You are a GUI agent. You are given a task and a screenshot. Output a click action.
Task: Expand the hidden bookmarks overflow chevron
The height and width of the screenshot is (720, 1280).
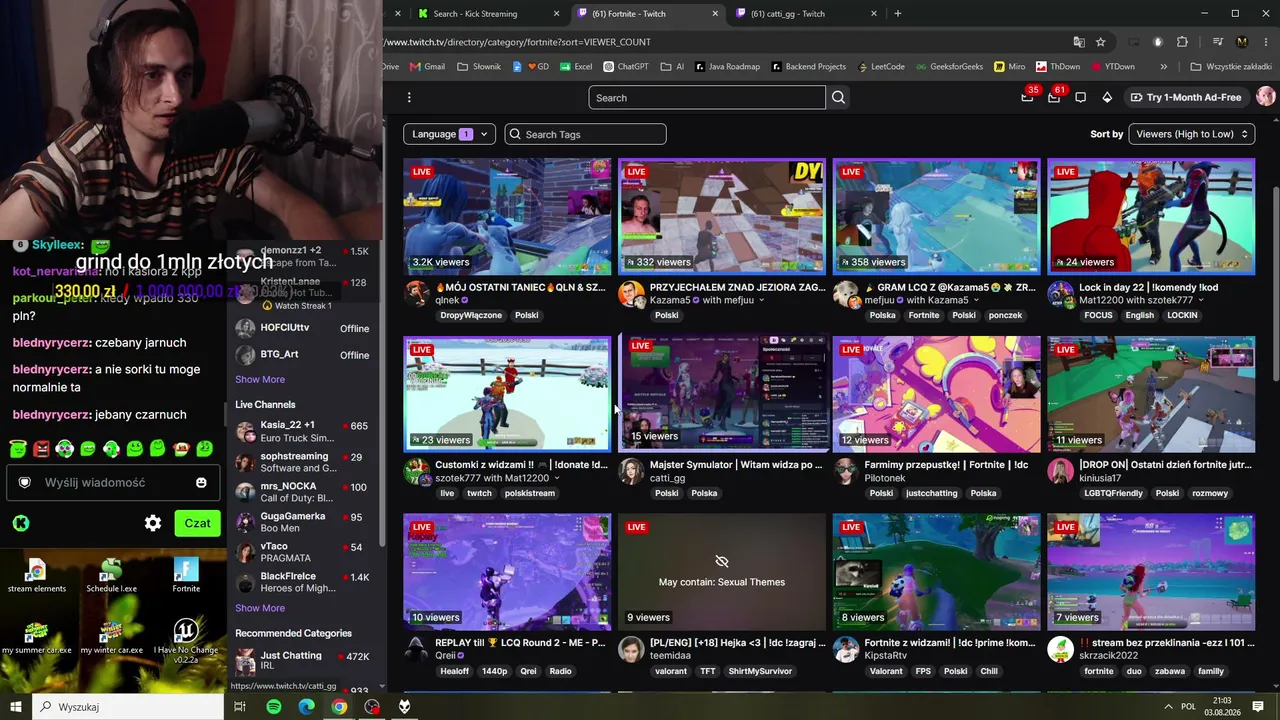click(x=1163, y=67)
